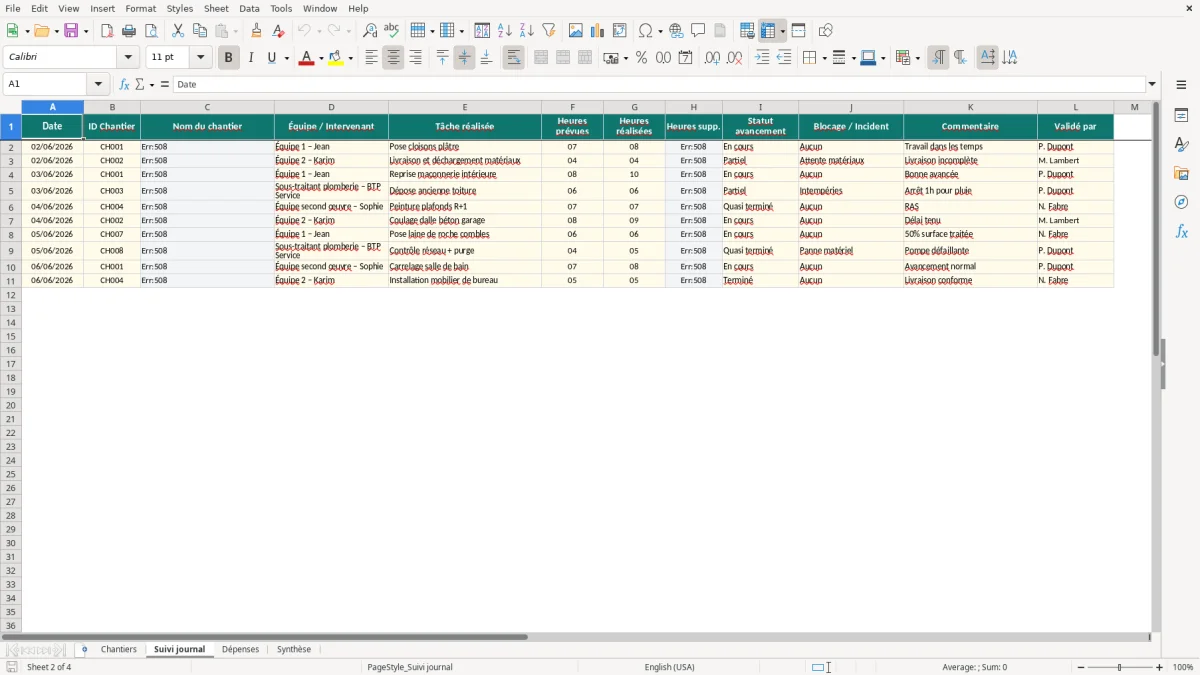Screen dimensions: 1200x675
Task: Toggle Align Left
Action: (371, 58)
